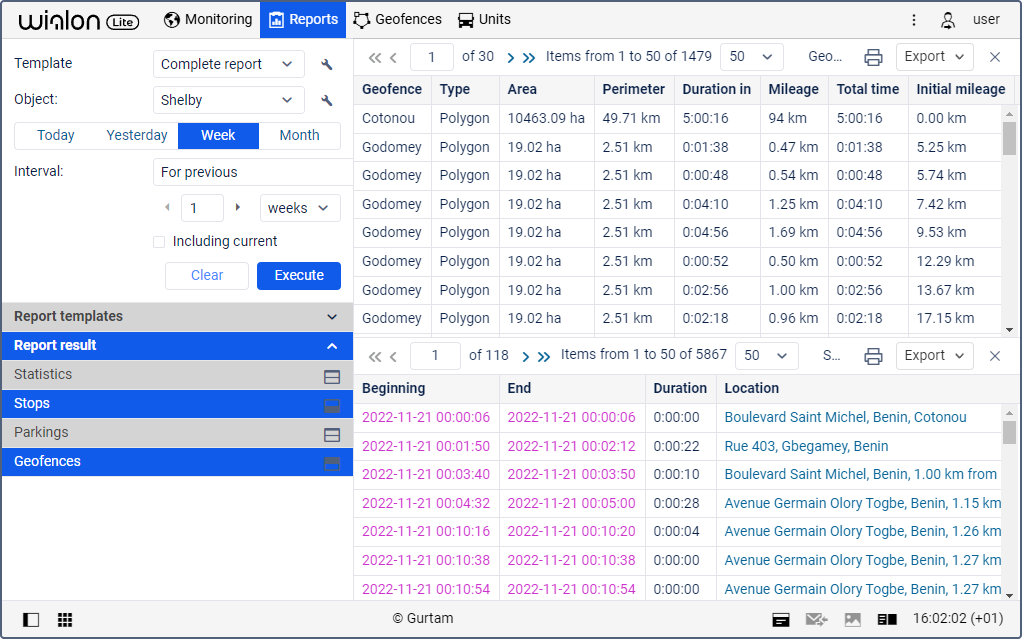The width and height of the screenshot is (1022, 639).
Task: Click the Clear button
Action: [x=207, y=276]
